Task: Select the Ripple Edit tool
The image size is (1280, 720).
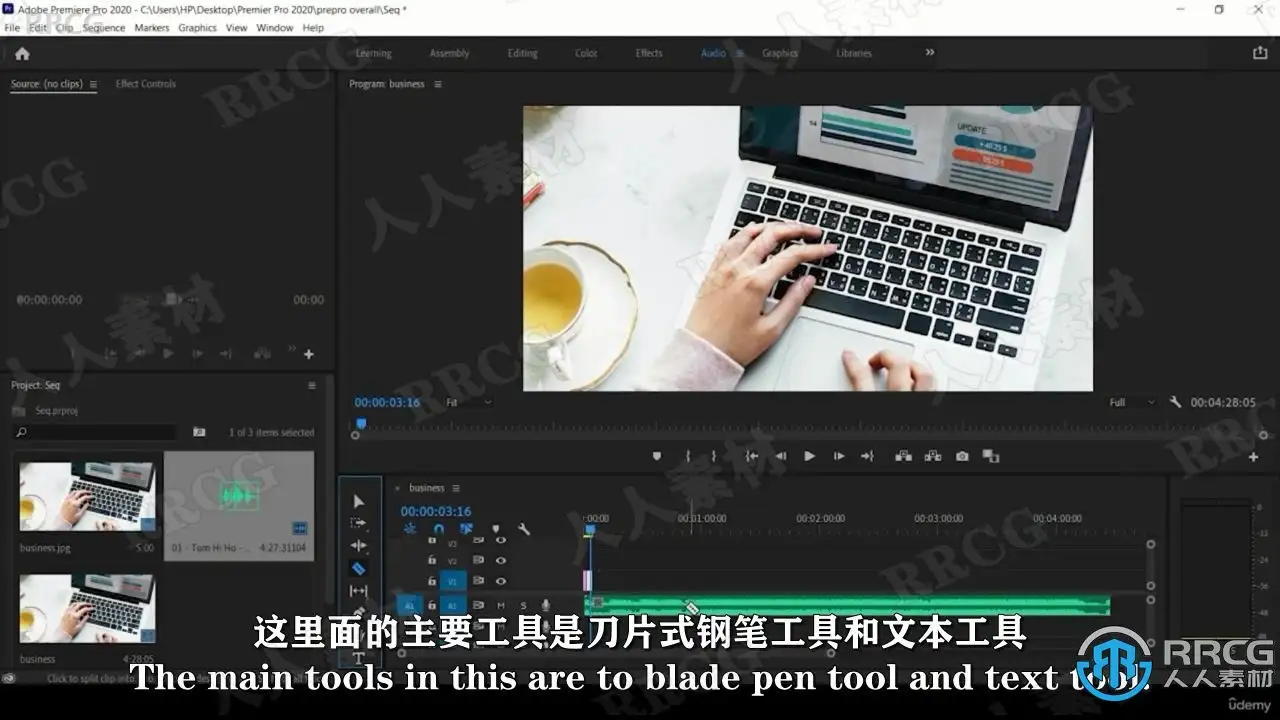Action: [359, 546]
